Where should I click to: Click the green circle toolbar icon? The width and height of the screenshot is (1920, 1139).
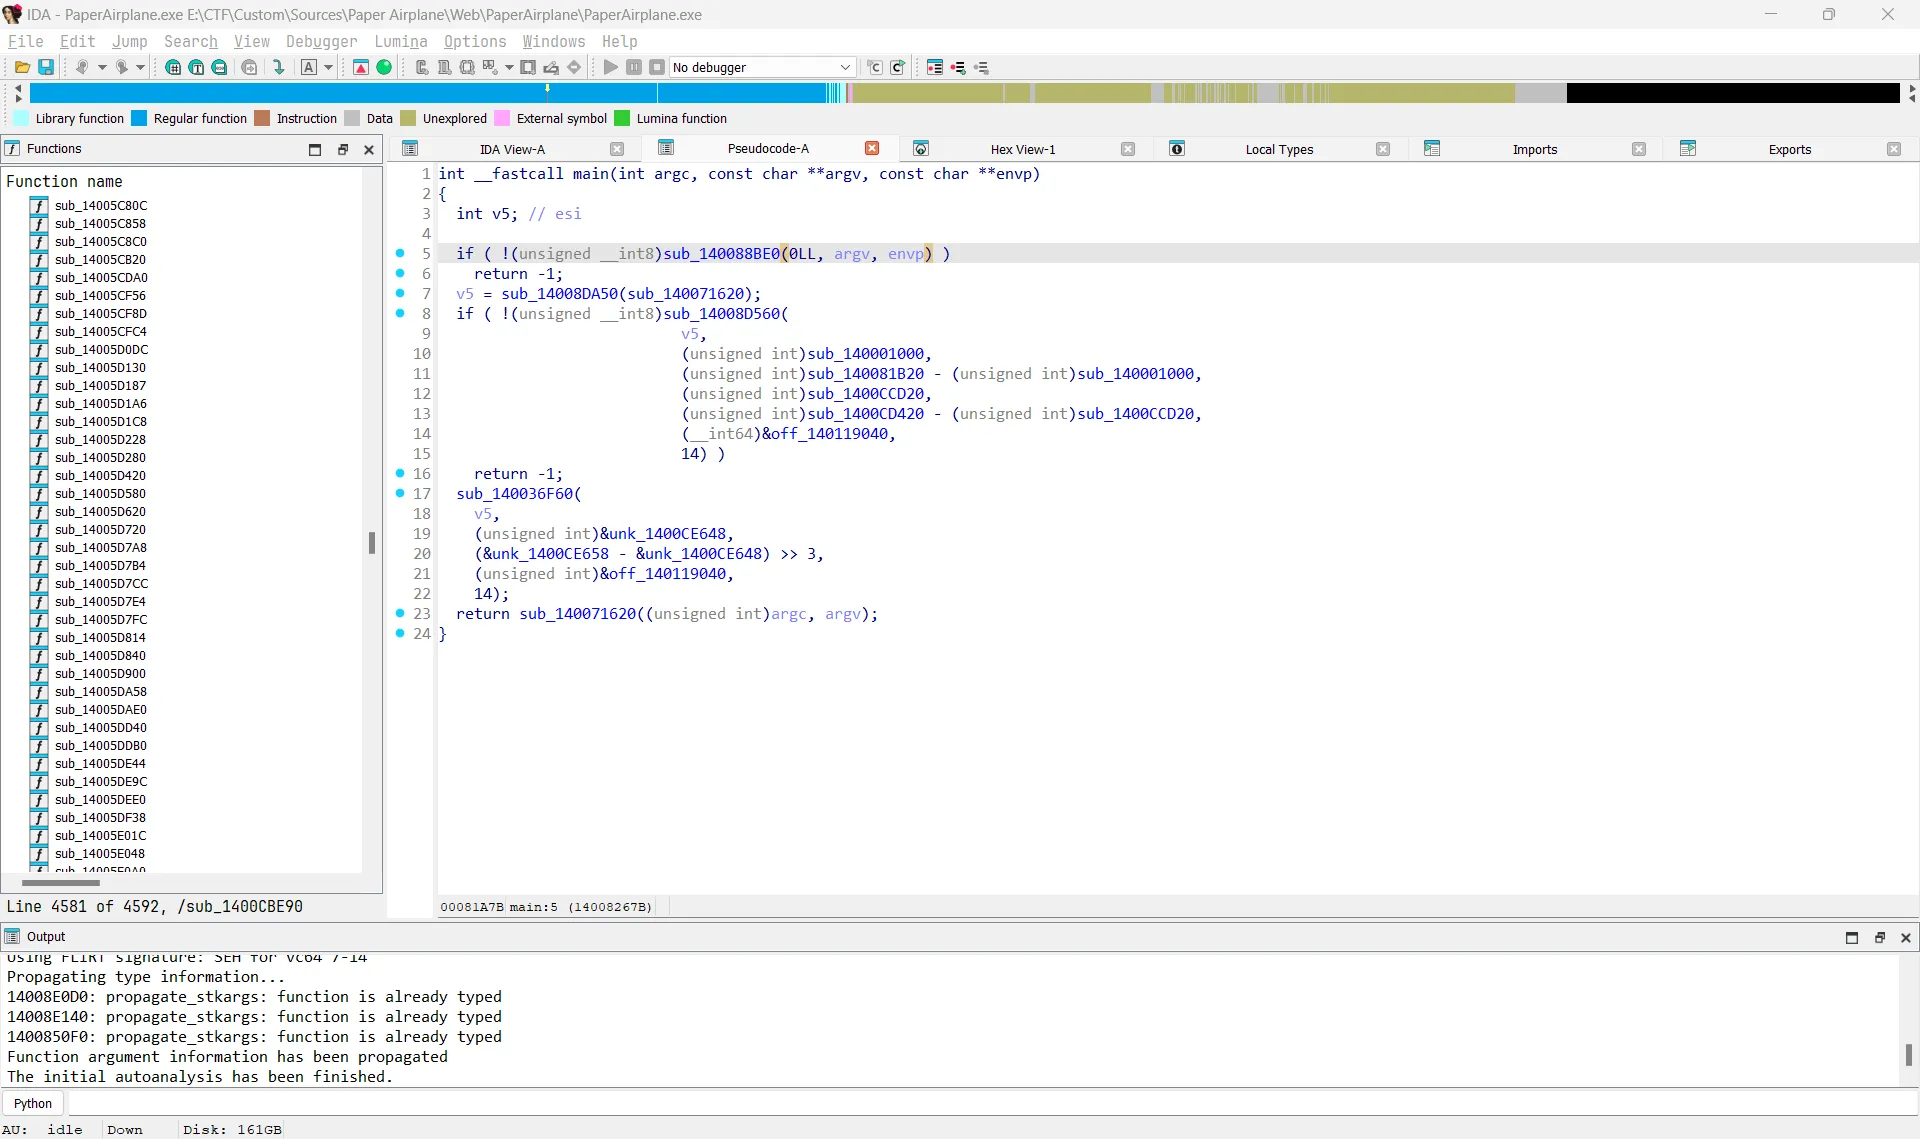point(384,67)
